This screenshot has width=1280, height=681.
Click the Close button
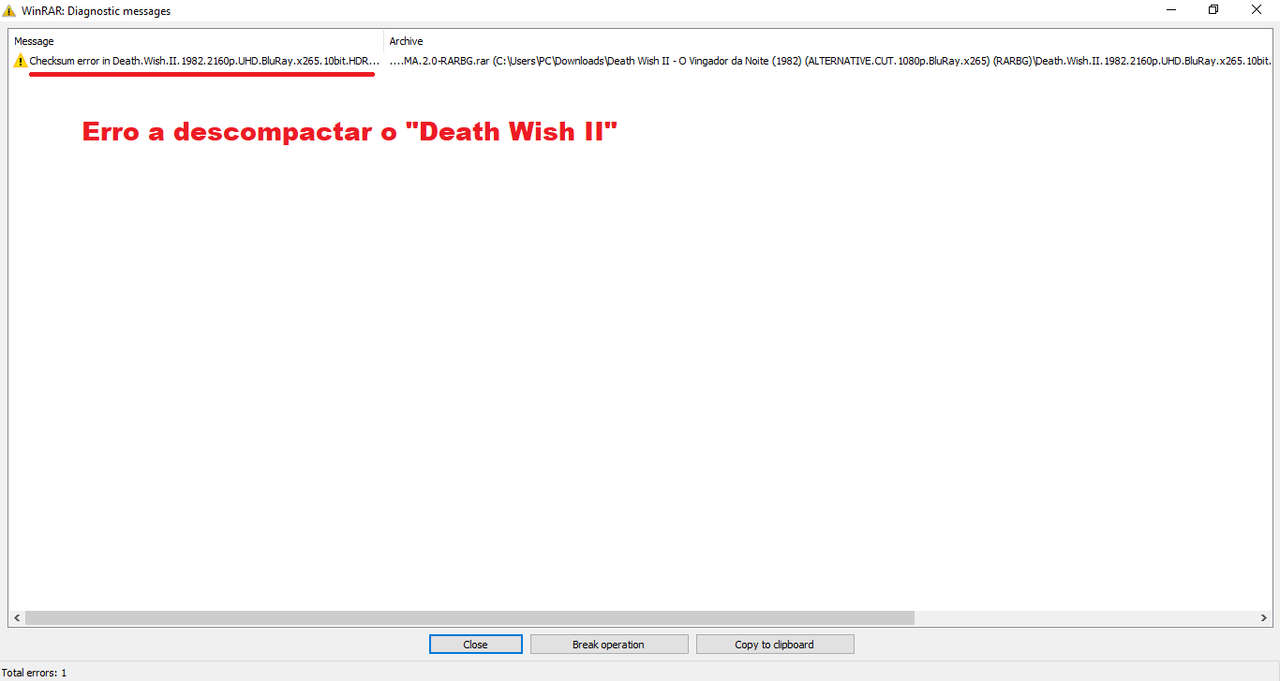[475, 645]
